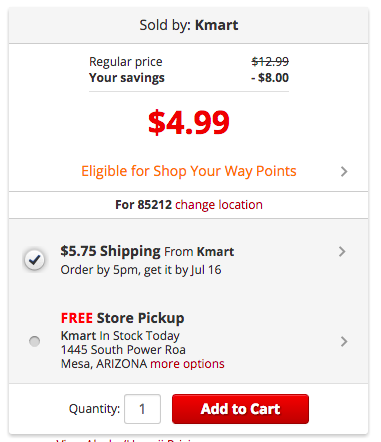Choose the FREE Store Pickup radio button
Viewport: 381px width, 442px height.
[34, 341]
